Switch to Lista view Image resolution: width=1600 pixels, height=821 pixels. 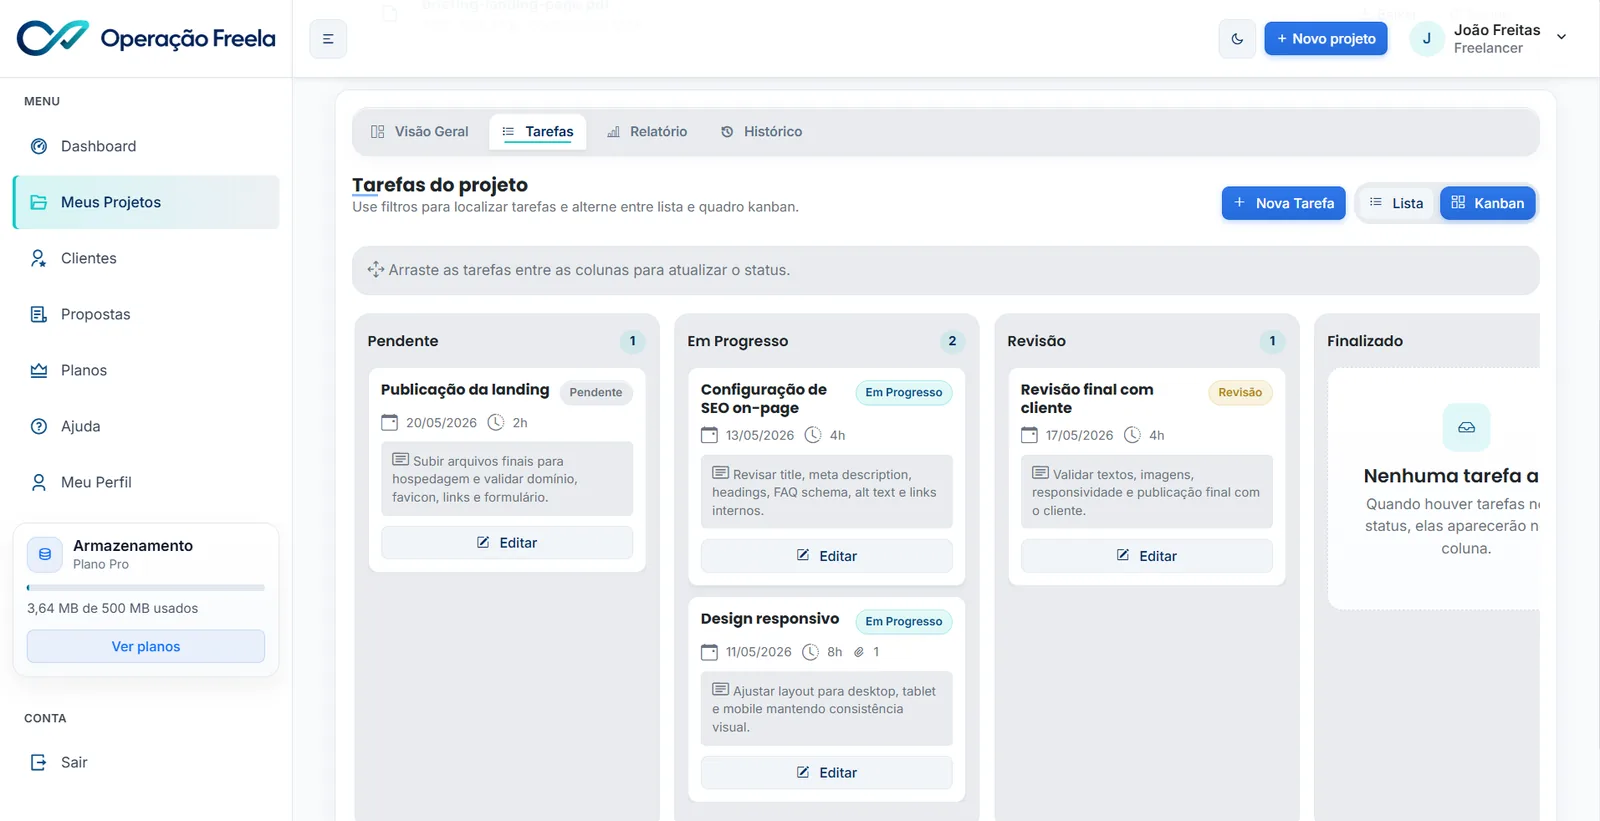[x=1397, y=203]
